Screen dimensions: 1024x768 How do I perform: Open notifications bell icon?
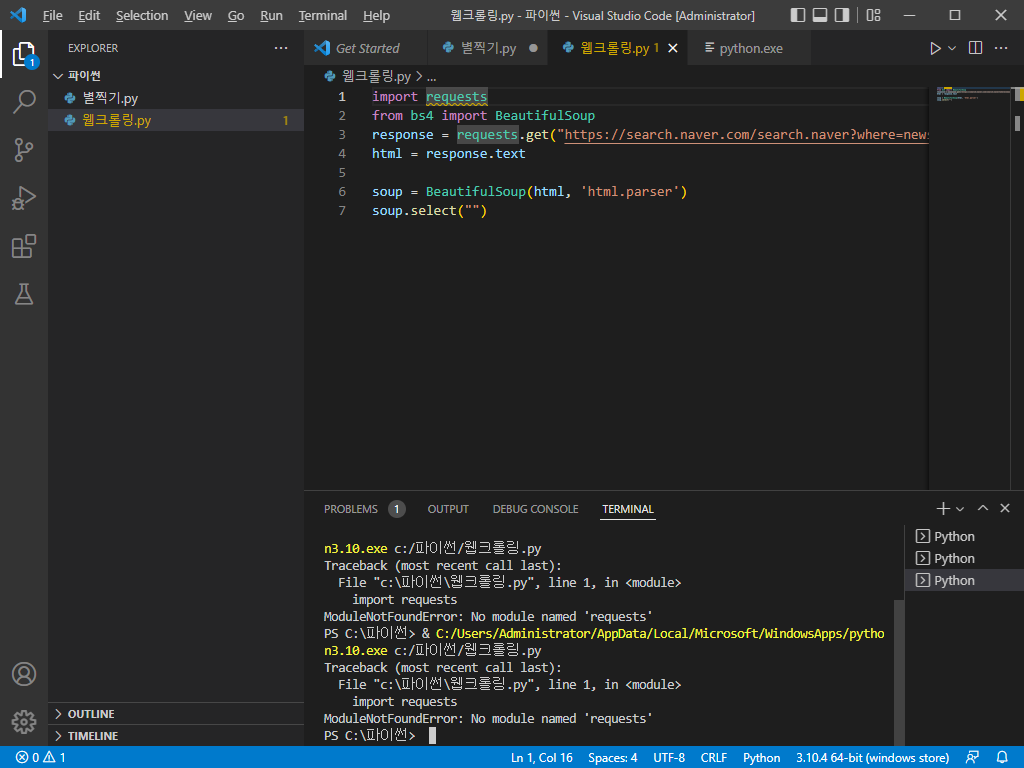(1002, 758)
